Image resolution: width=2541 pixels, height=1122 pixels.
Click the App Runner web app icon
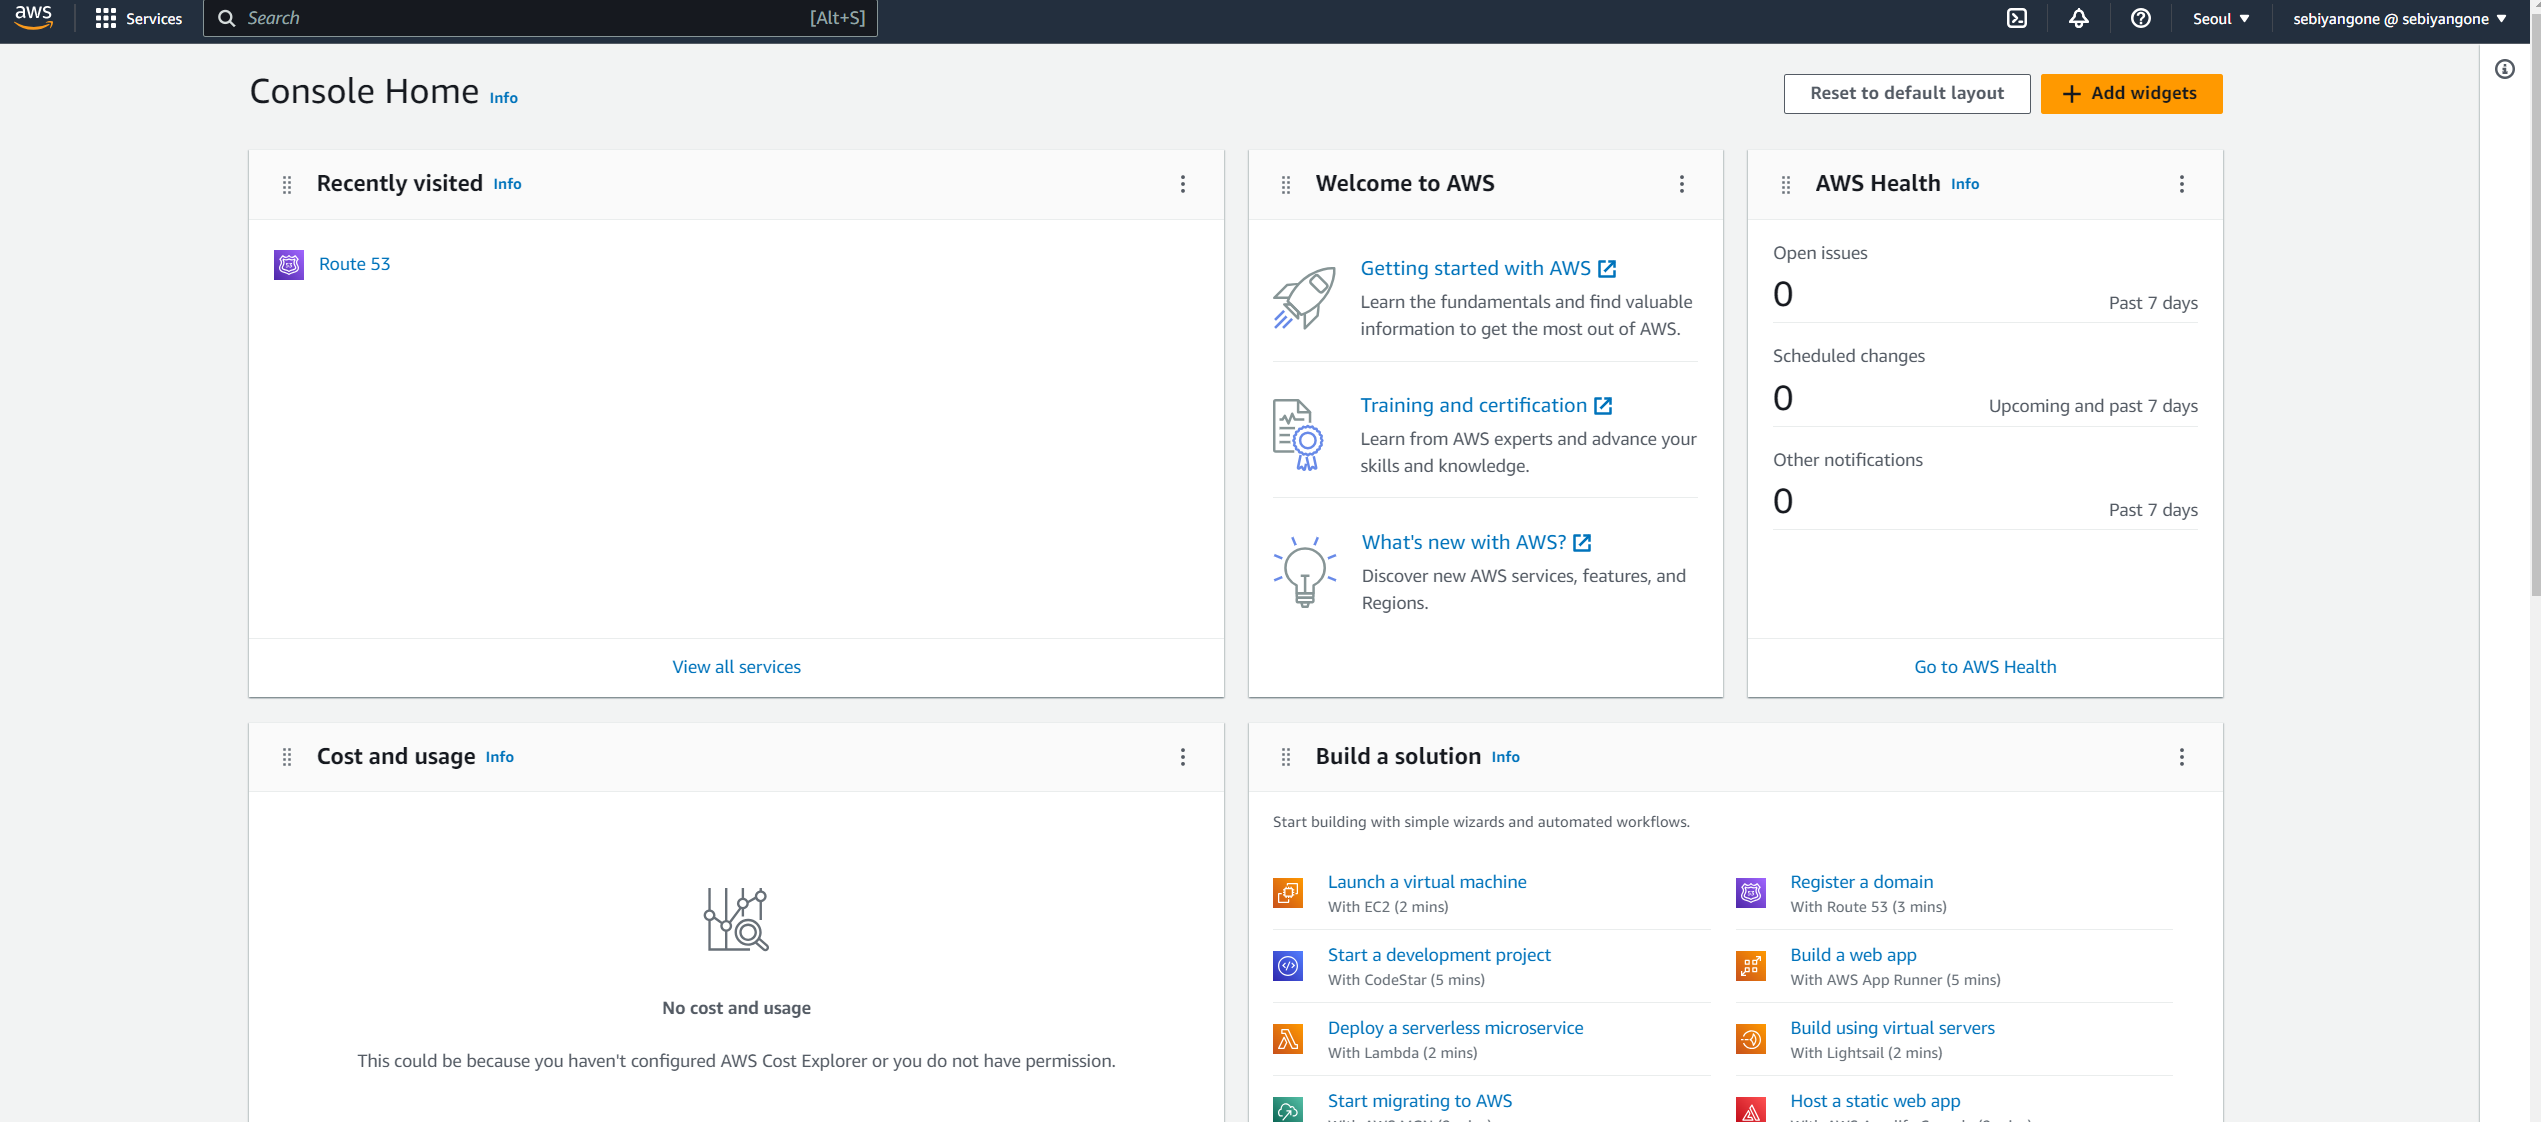tap(1751, 965)
